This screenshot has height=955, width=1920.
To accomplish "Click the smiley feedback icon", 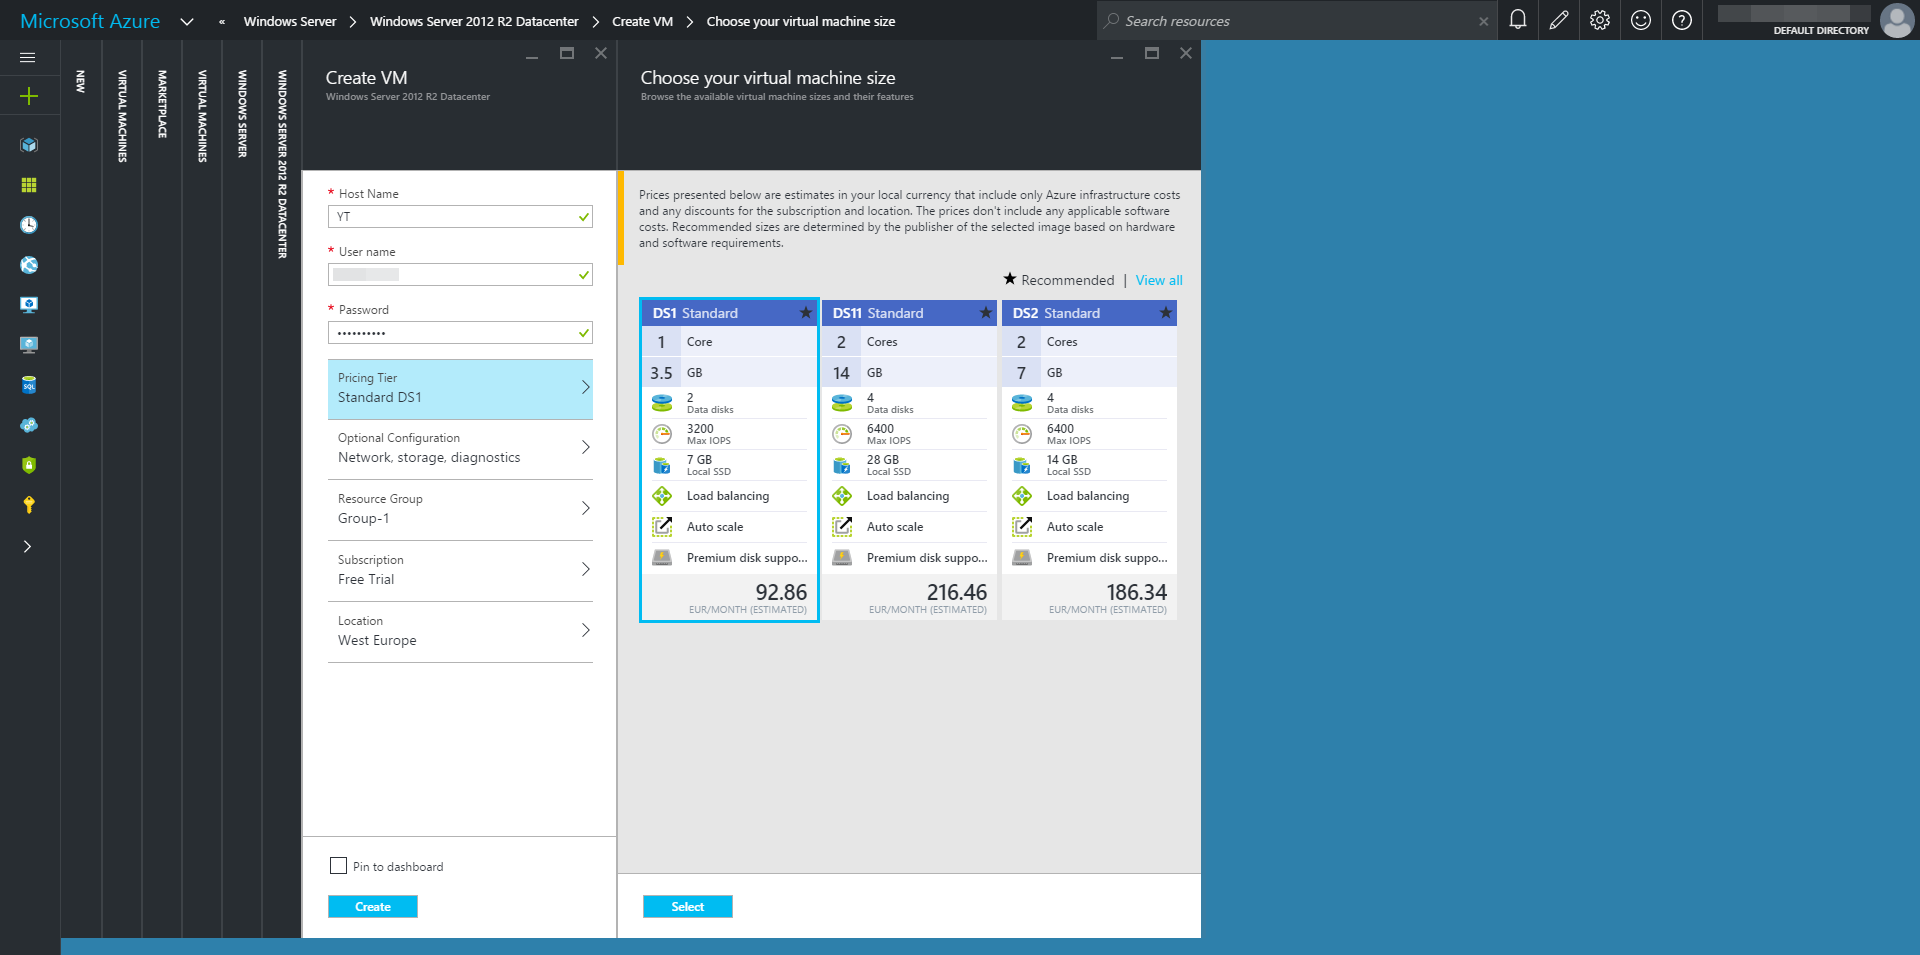I will (x=1641, y=20).
